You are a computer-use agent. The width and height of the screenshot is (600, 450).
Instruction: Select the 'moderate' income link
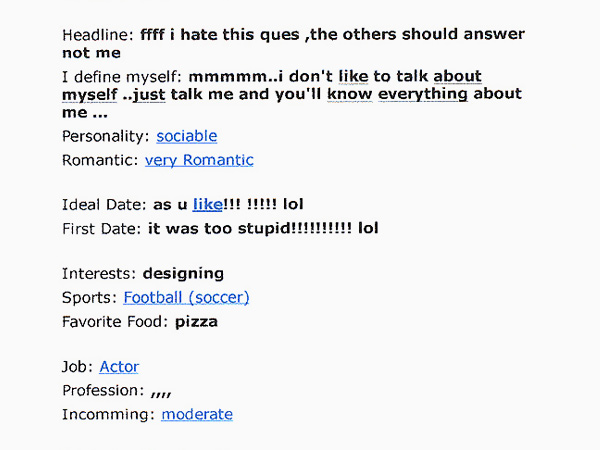pos(197,414)
